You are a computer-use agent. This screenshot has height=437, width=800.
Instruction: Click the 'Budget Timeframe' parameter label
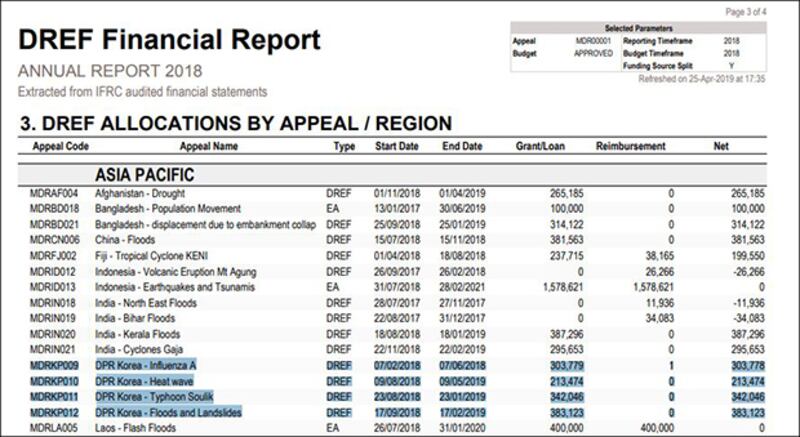653,53
